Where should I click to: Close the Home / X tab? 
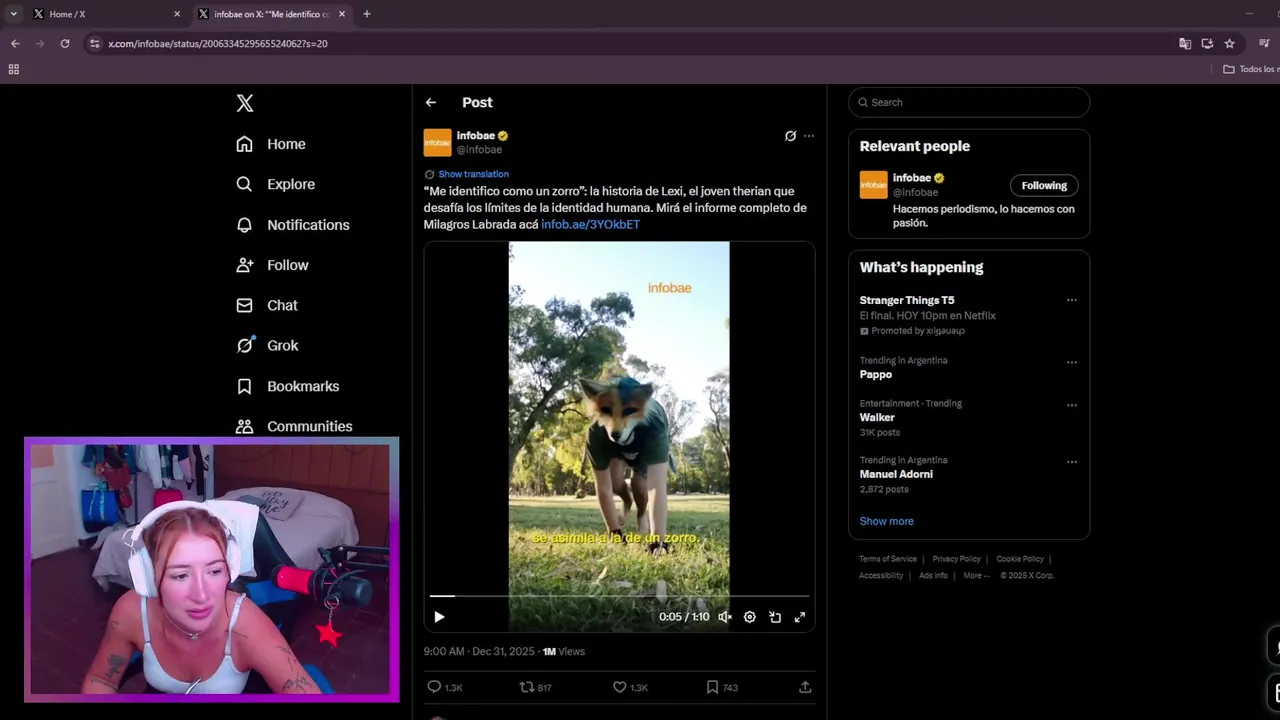[177, 14]
